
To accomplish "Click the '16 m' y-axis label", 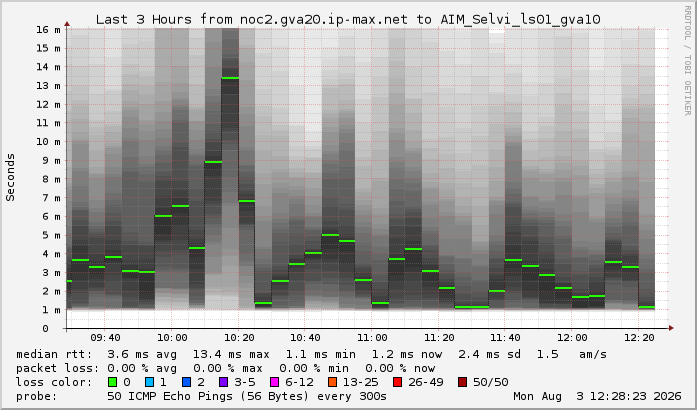I will coord(48,30).
